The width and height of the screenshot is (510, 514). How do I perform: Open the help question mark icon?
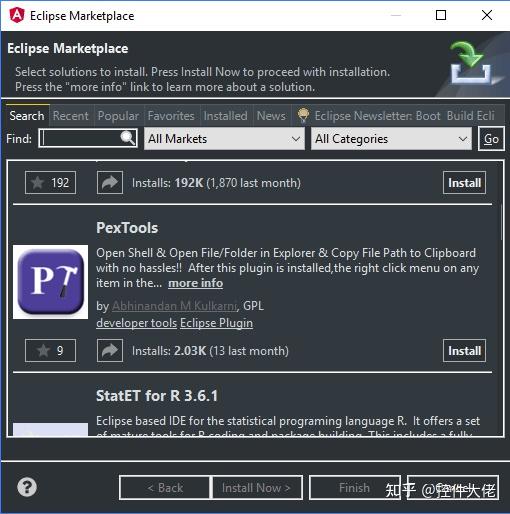(x=27, y=487)
